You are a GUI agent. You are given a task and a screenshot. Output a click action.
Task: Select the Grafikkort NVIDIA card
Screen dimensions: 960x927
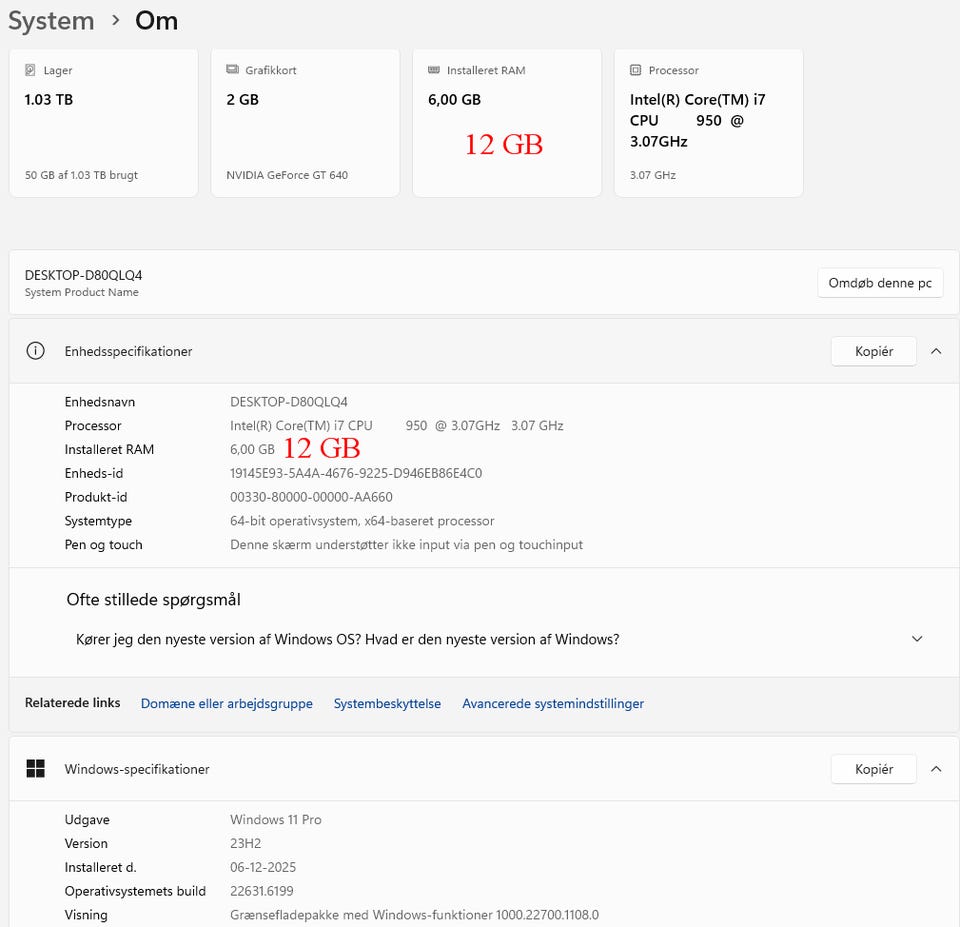click(x=305, y=123)
